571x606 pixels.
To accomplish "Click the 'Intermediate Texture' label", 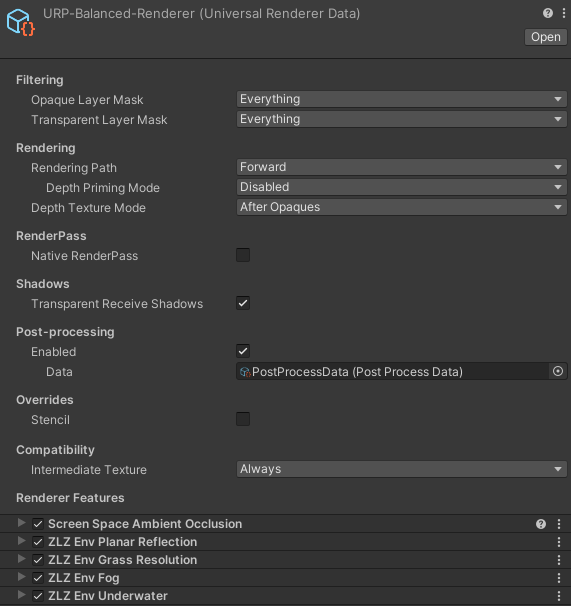I will [89, 470].
